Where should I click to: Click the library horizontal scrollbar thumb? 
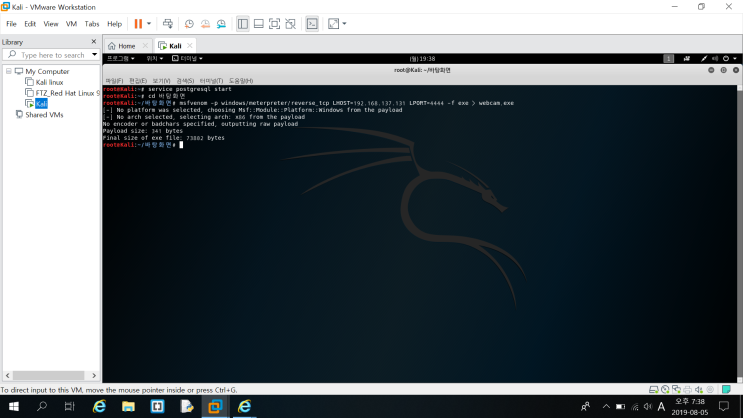48,375
